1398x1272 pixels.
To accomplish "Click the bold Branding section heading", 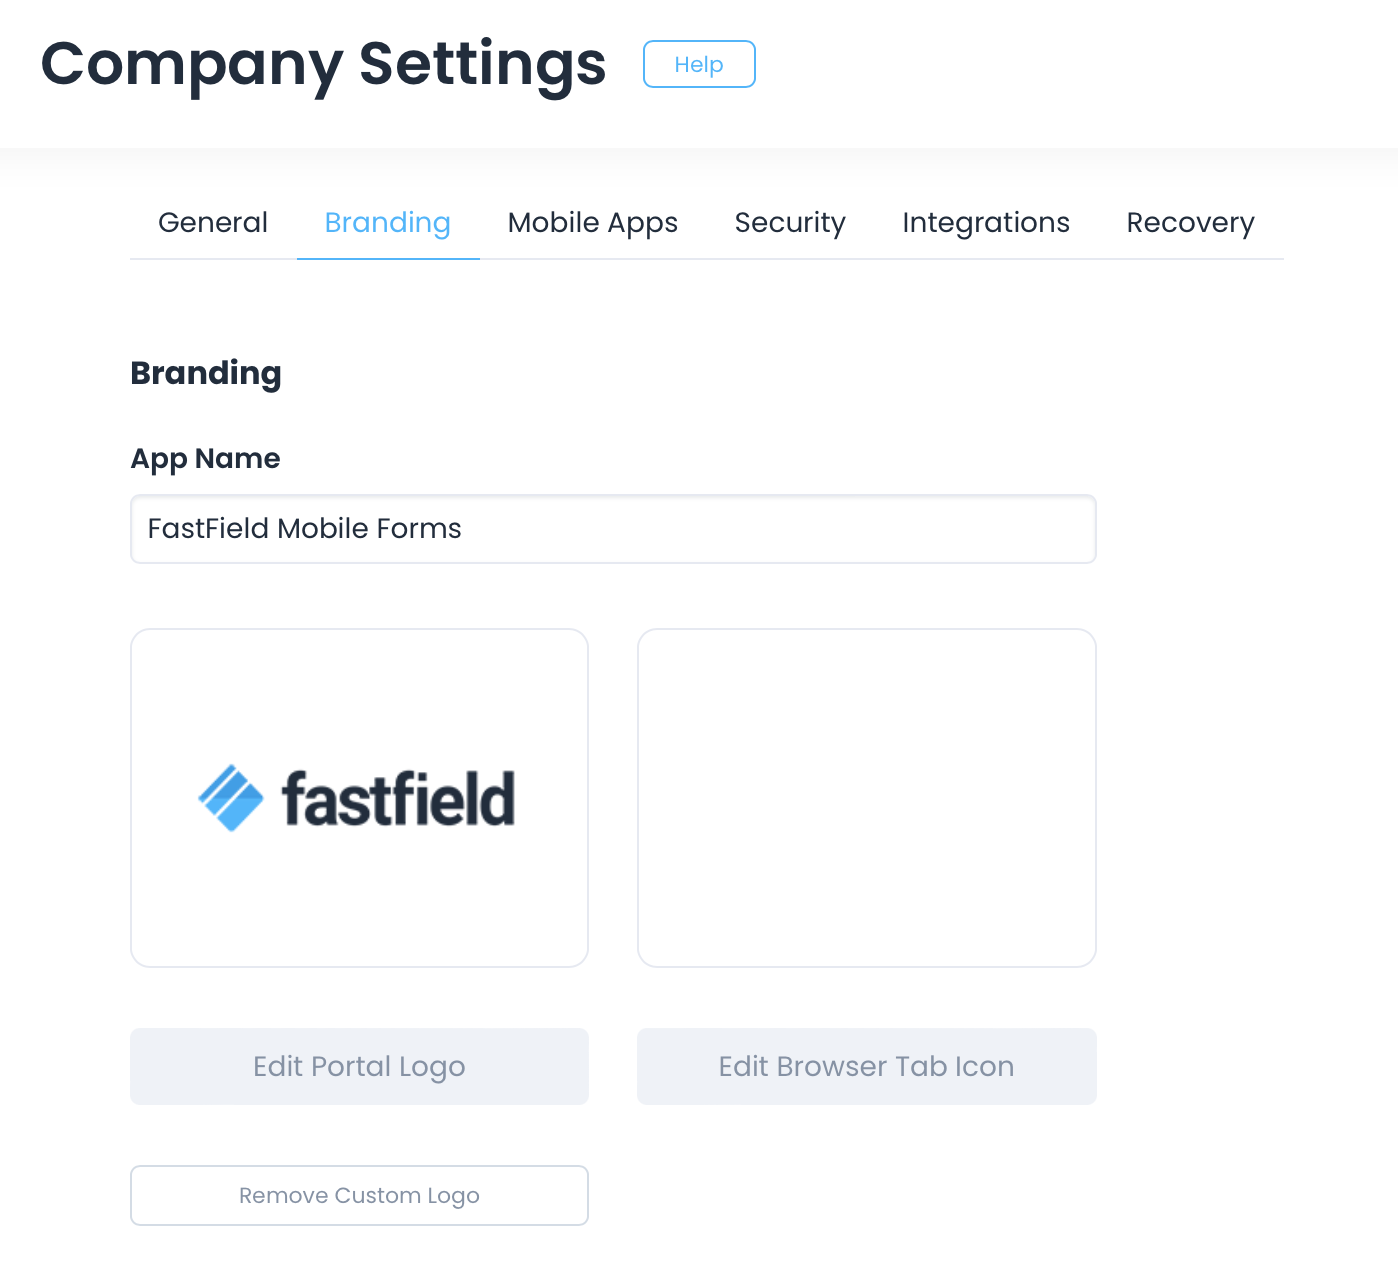I will (x=206, y=373).
